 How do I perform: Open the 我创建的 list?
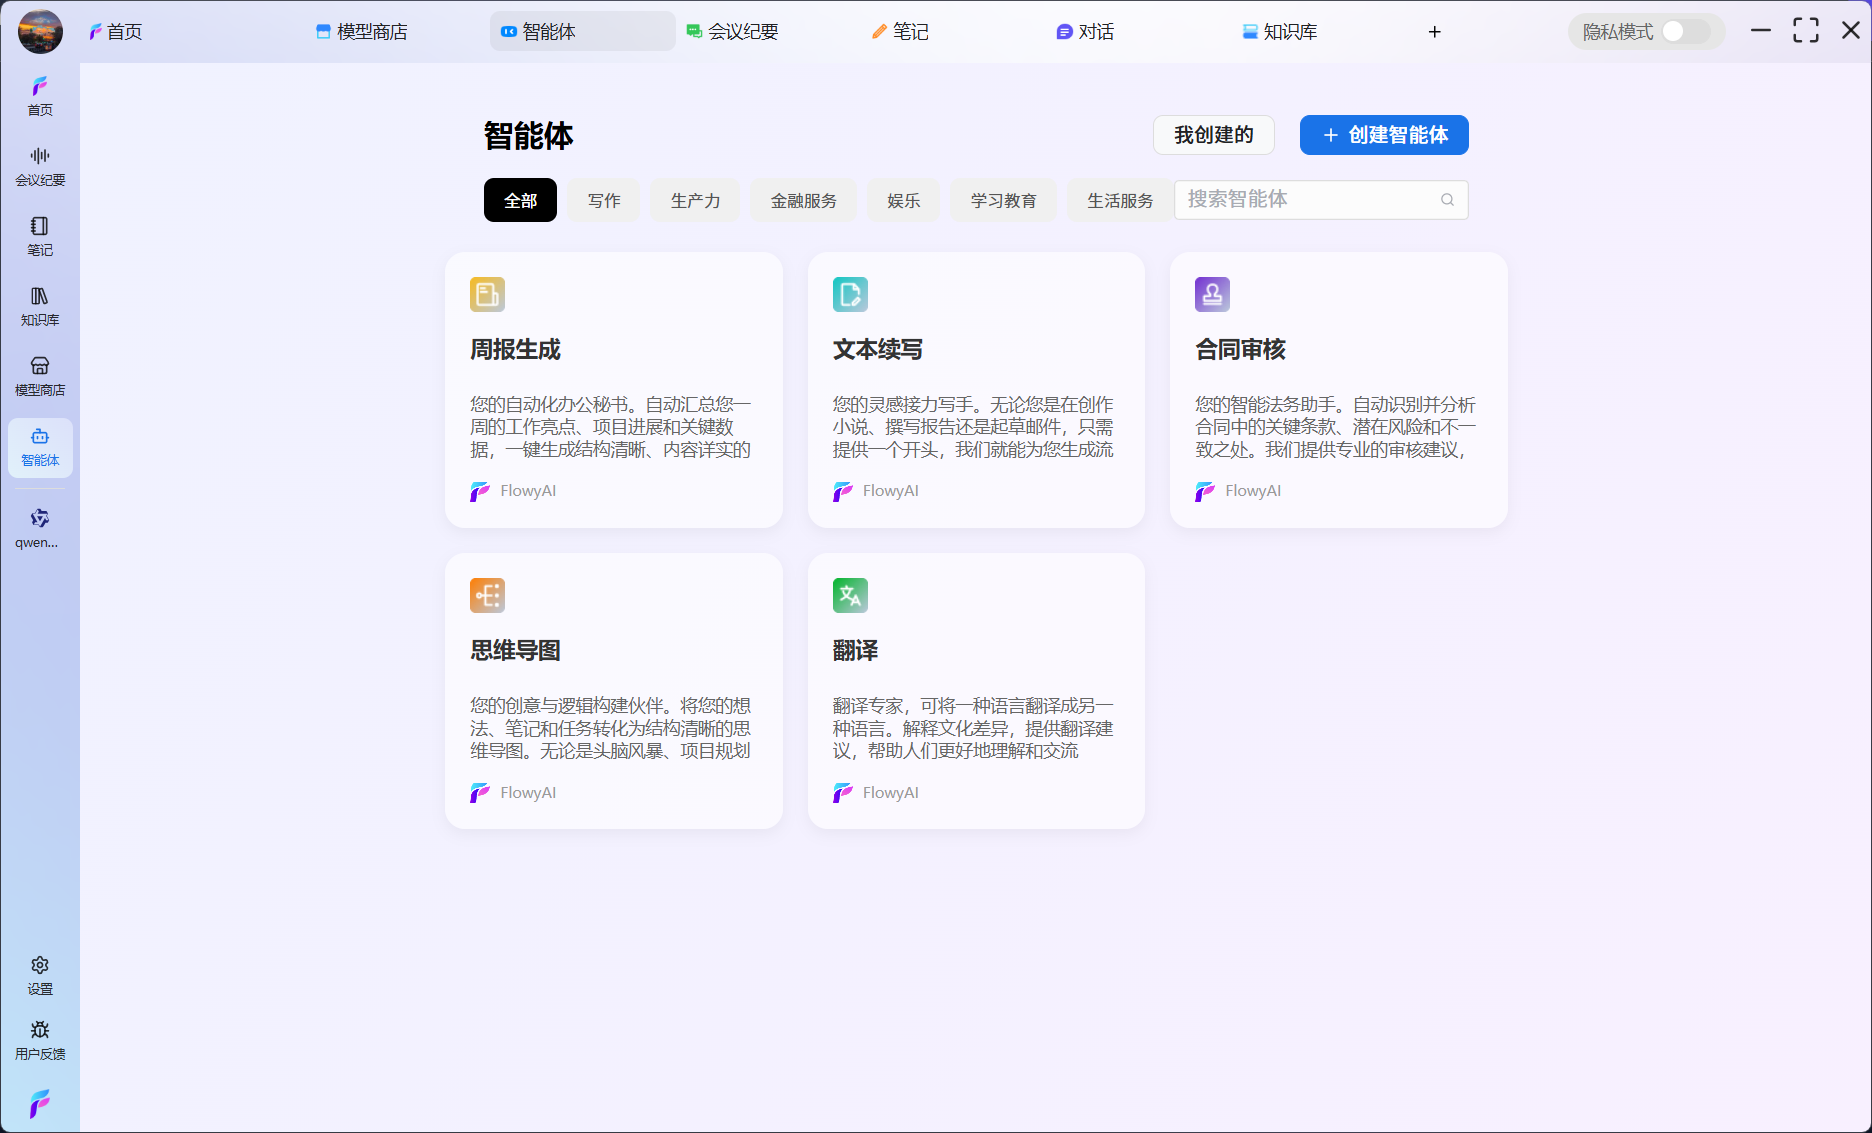tap(1213, 135)
